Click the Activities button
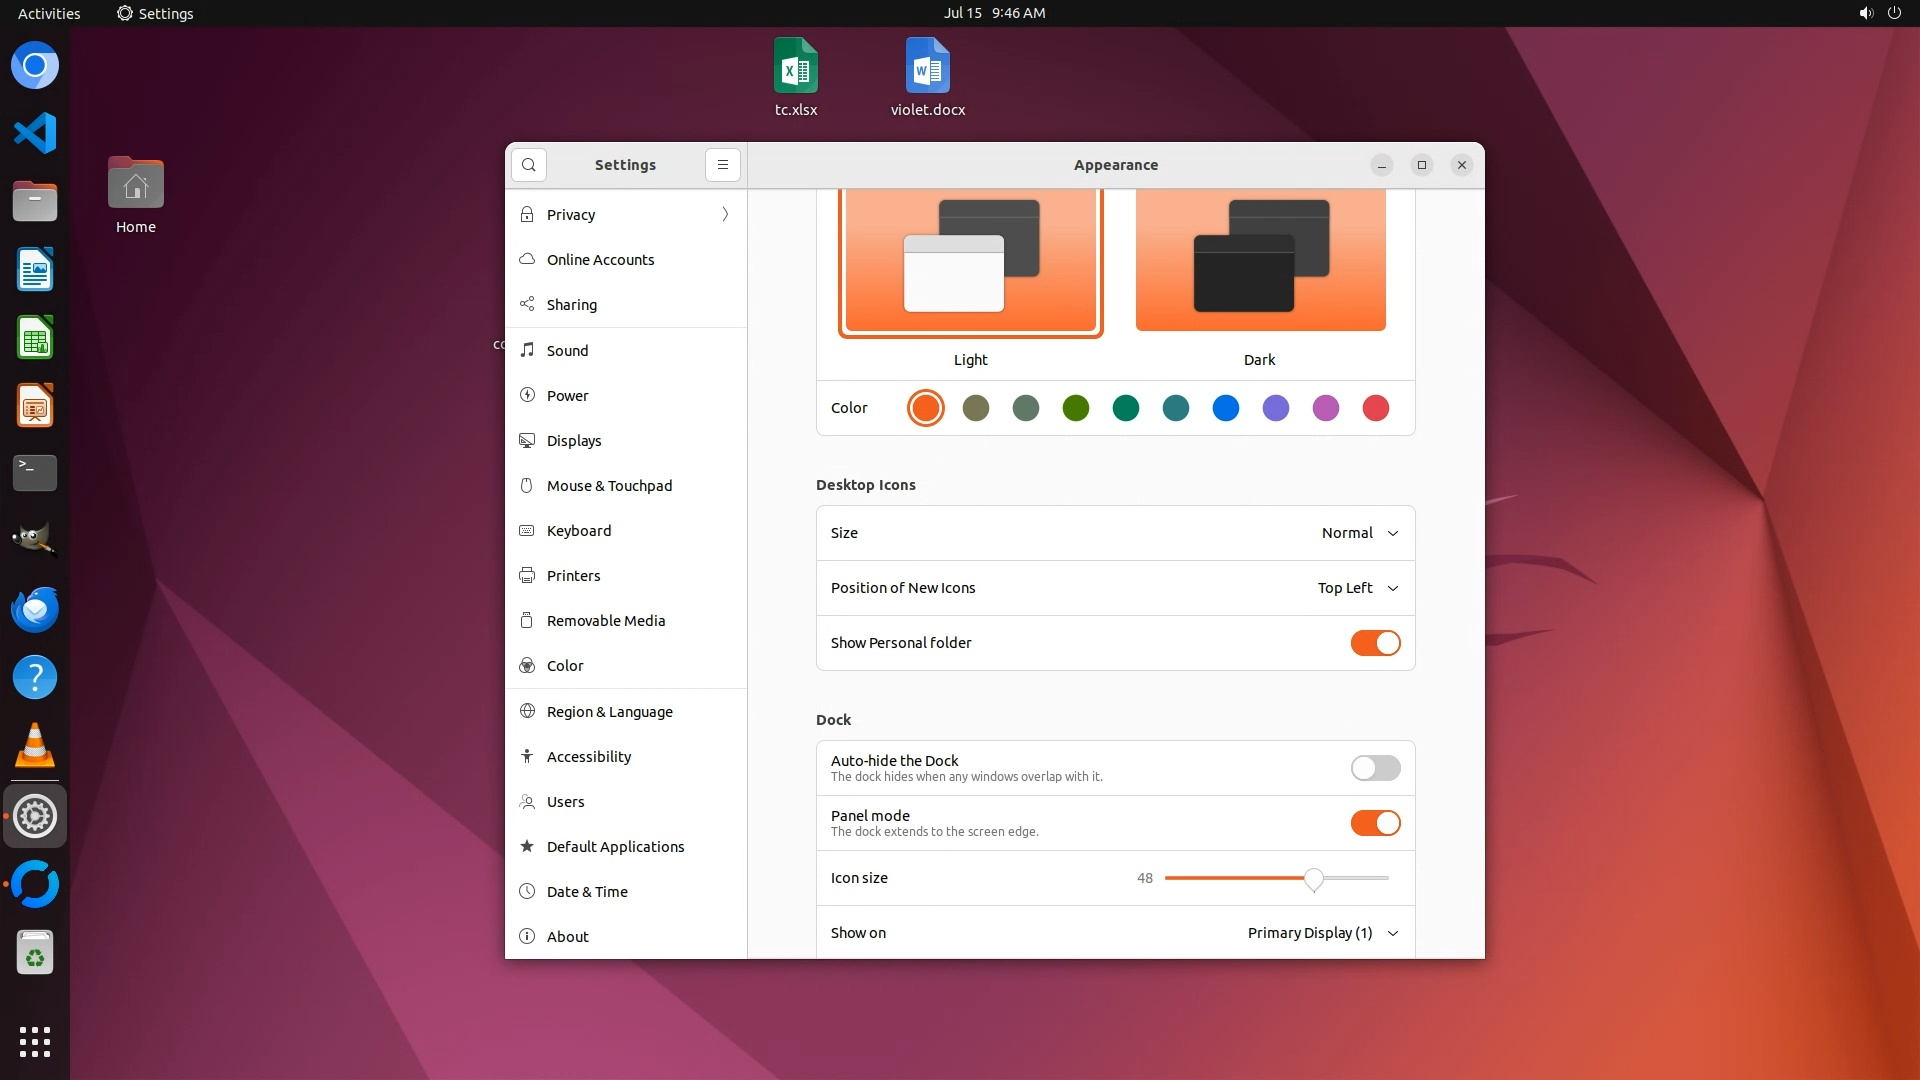This screenshot has width=1920, height=1080. click(49, 13)
